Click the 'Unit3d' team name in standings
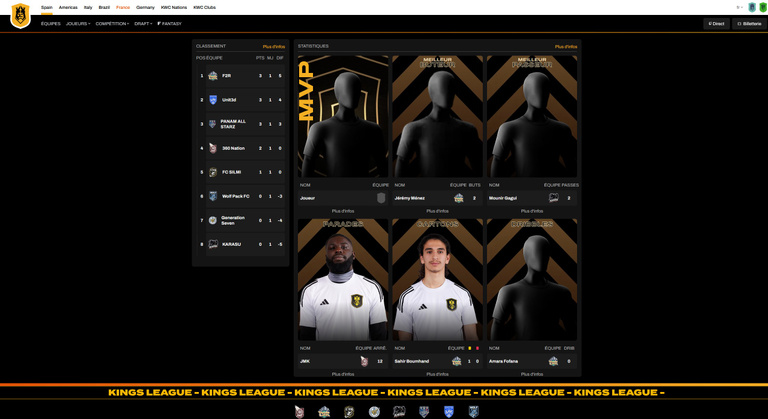 point(229,99)
